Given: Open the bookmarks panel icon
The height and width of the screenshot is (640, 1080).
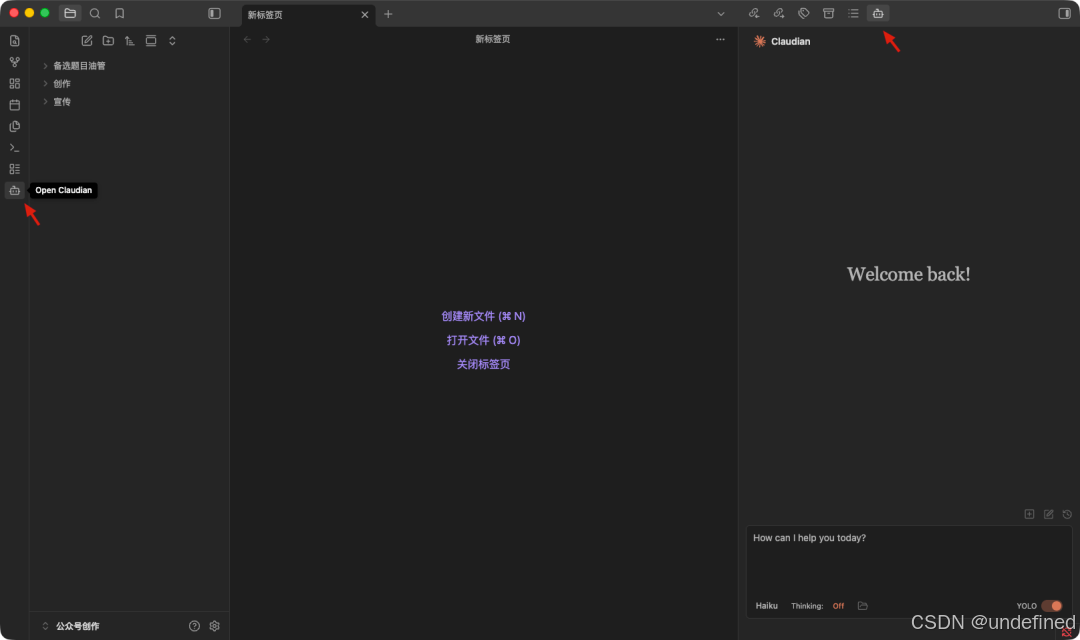Looking at the screenshot, I should click(x=119, y=13).
